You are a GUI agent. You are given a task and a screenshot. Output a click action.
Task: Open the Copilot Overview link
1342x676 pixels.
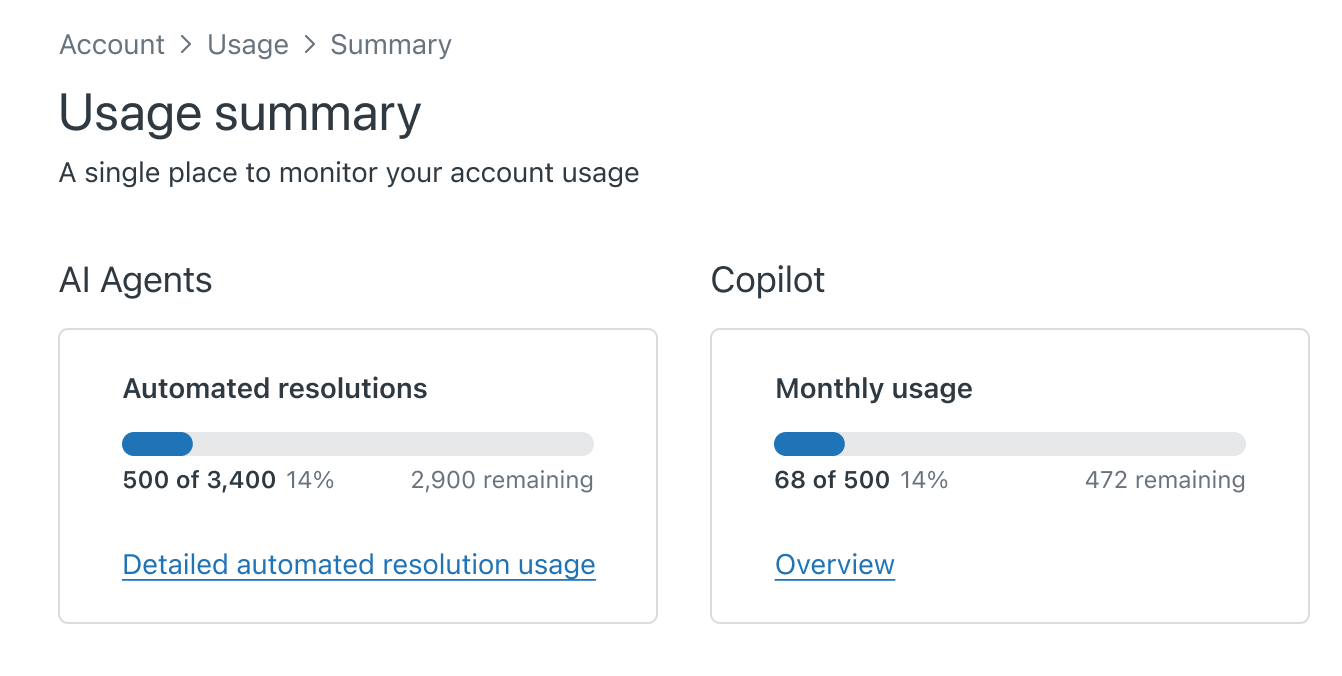pos(835,565)
